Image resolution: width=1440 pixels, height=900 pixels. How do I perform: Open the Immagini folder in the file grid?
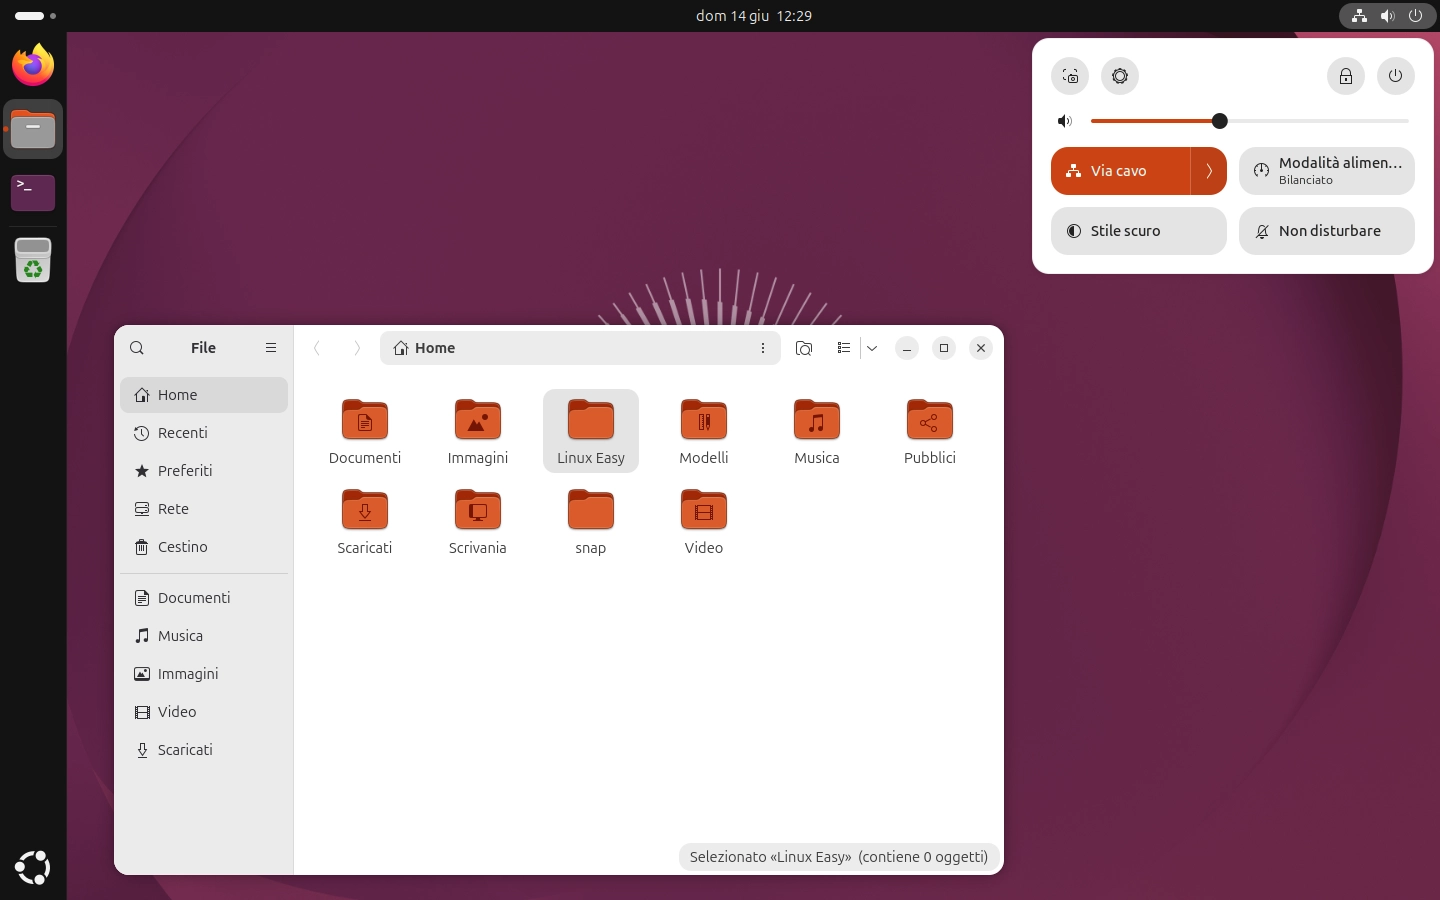point(478,420)
